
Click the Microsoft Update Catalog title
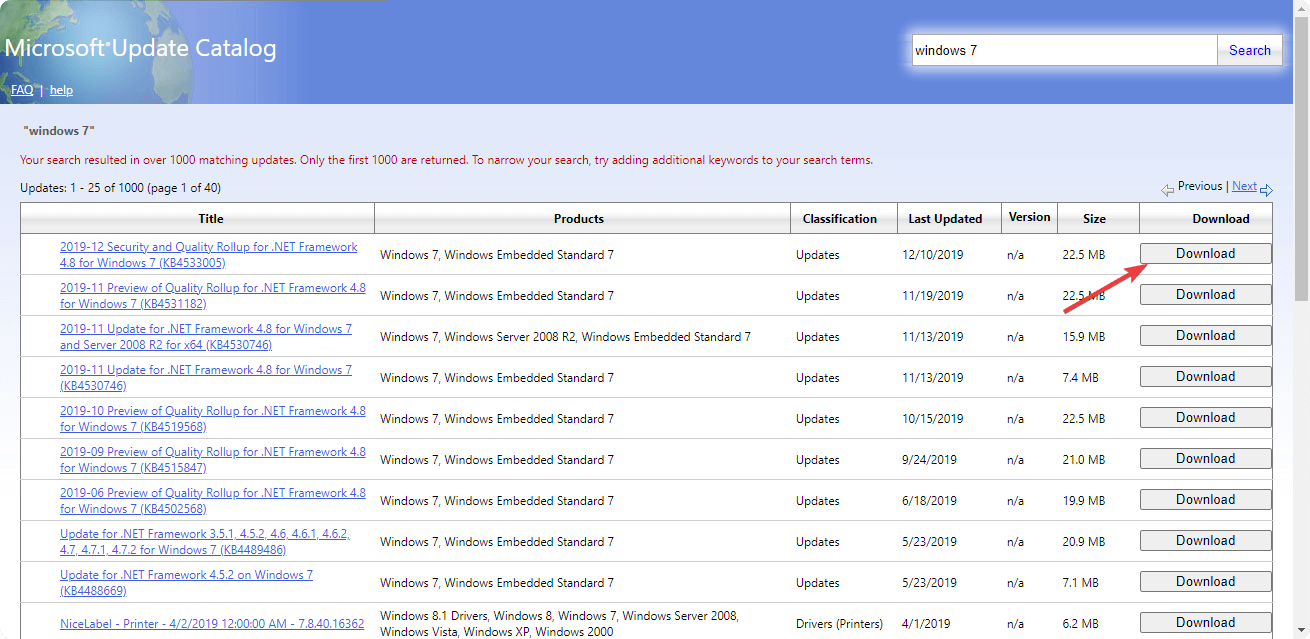coord(141,48)
